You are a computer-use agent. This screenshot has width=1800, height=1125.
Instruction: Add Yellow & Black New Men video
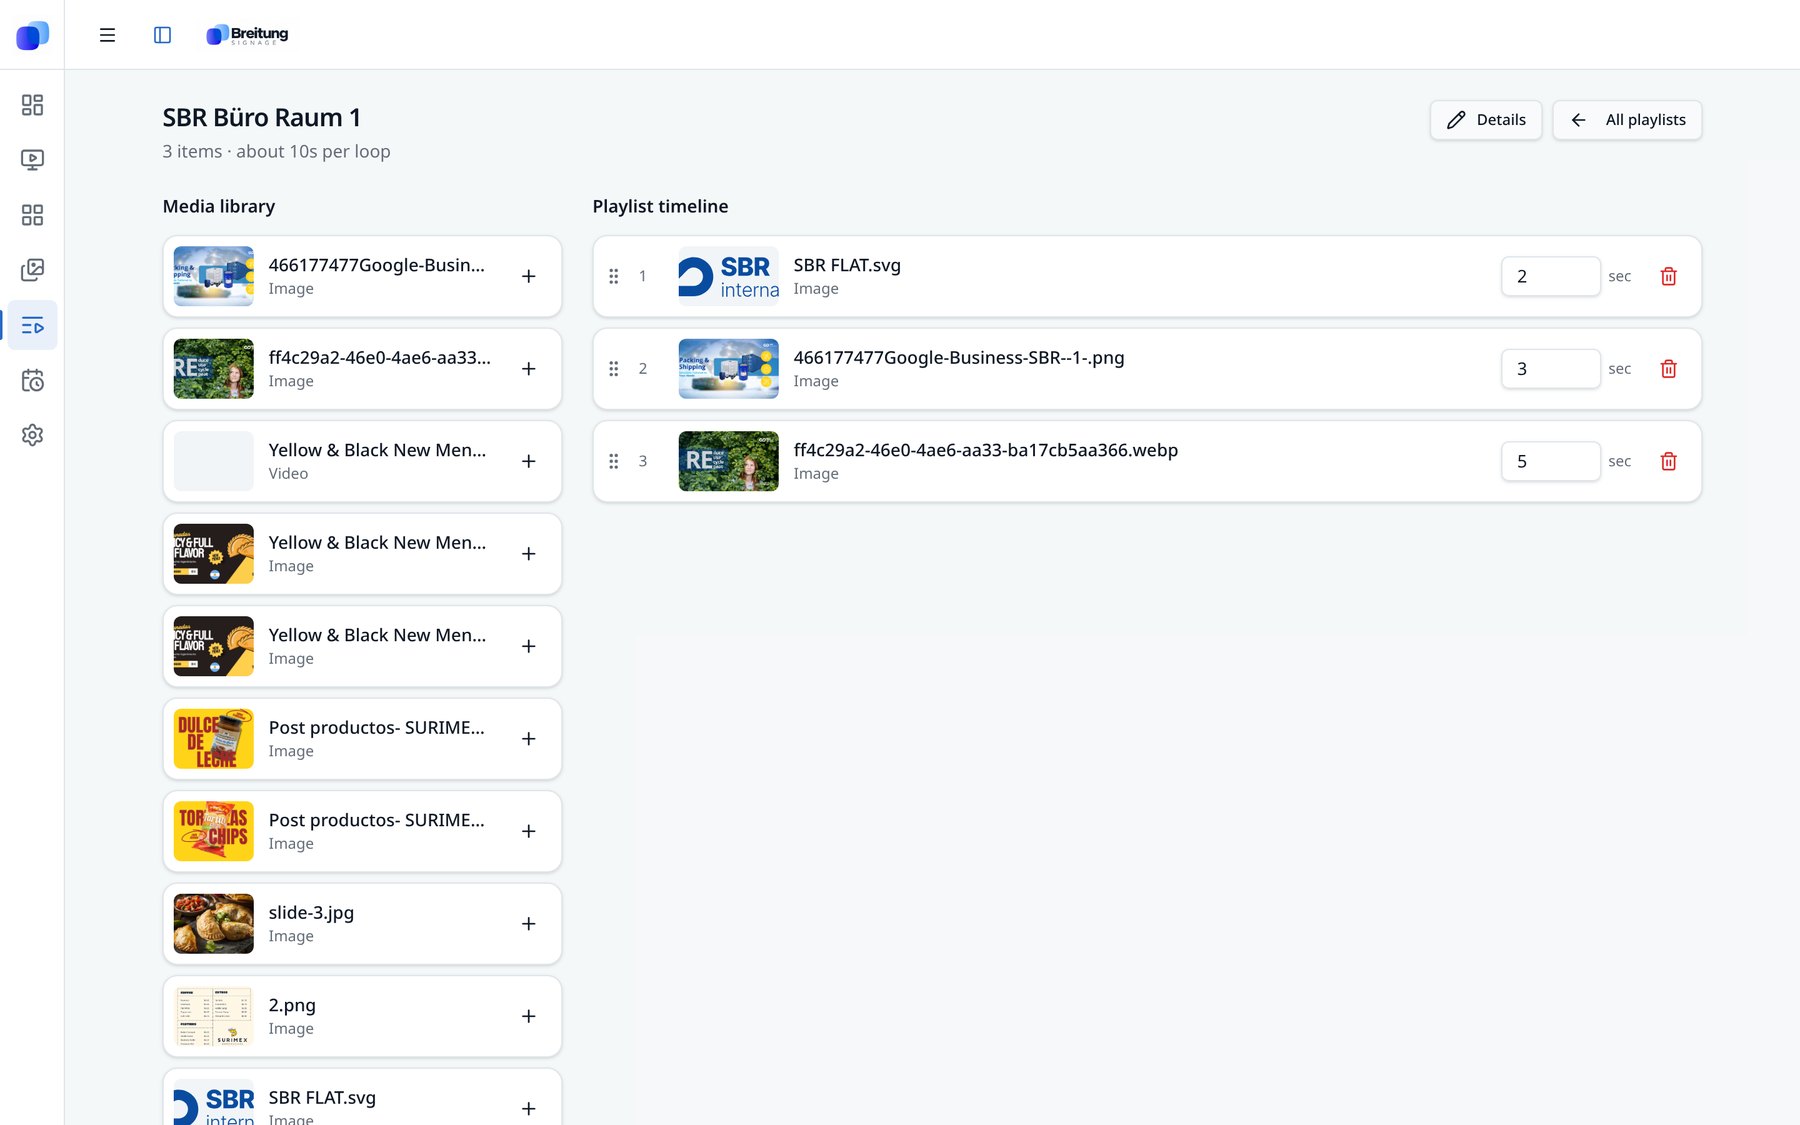pyautogui.click(x=529, y=461)
